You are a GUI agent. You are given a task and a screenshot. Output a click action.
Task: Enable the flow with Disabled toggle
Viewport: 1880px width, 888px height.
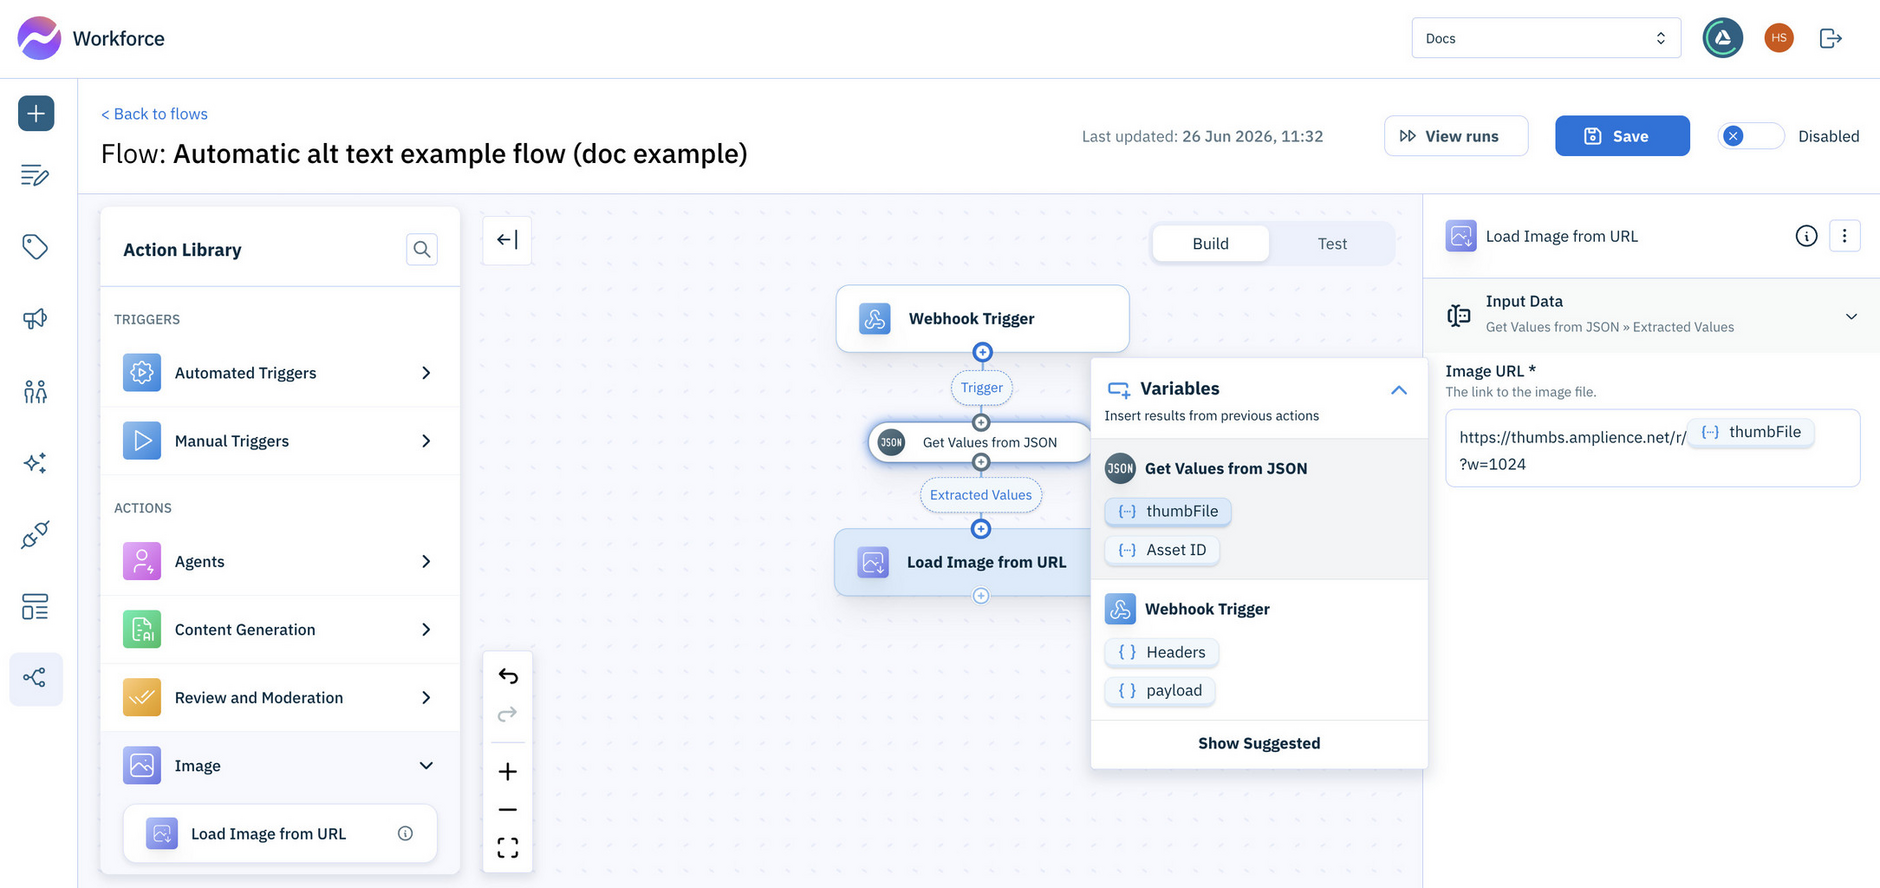1751,136
